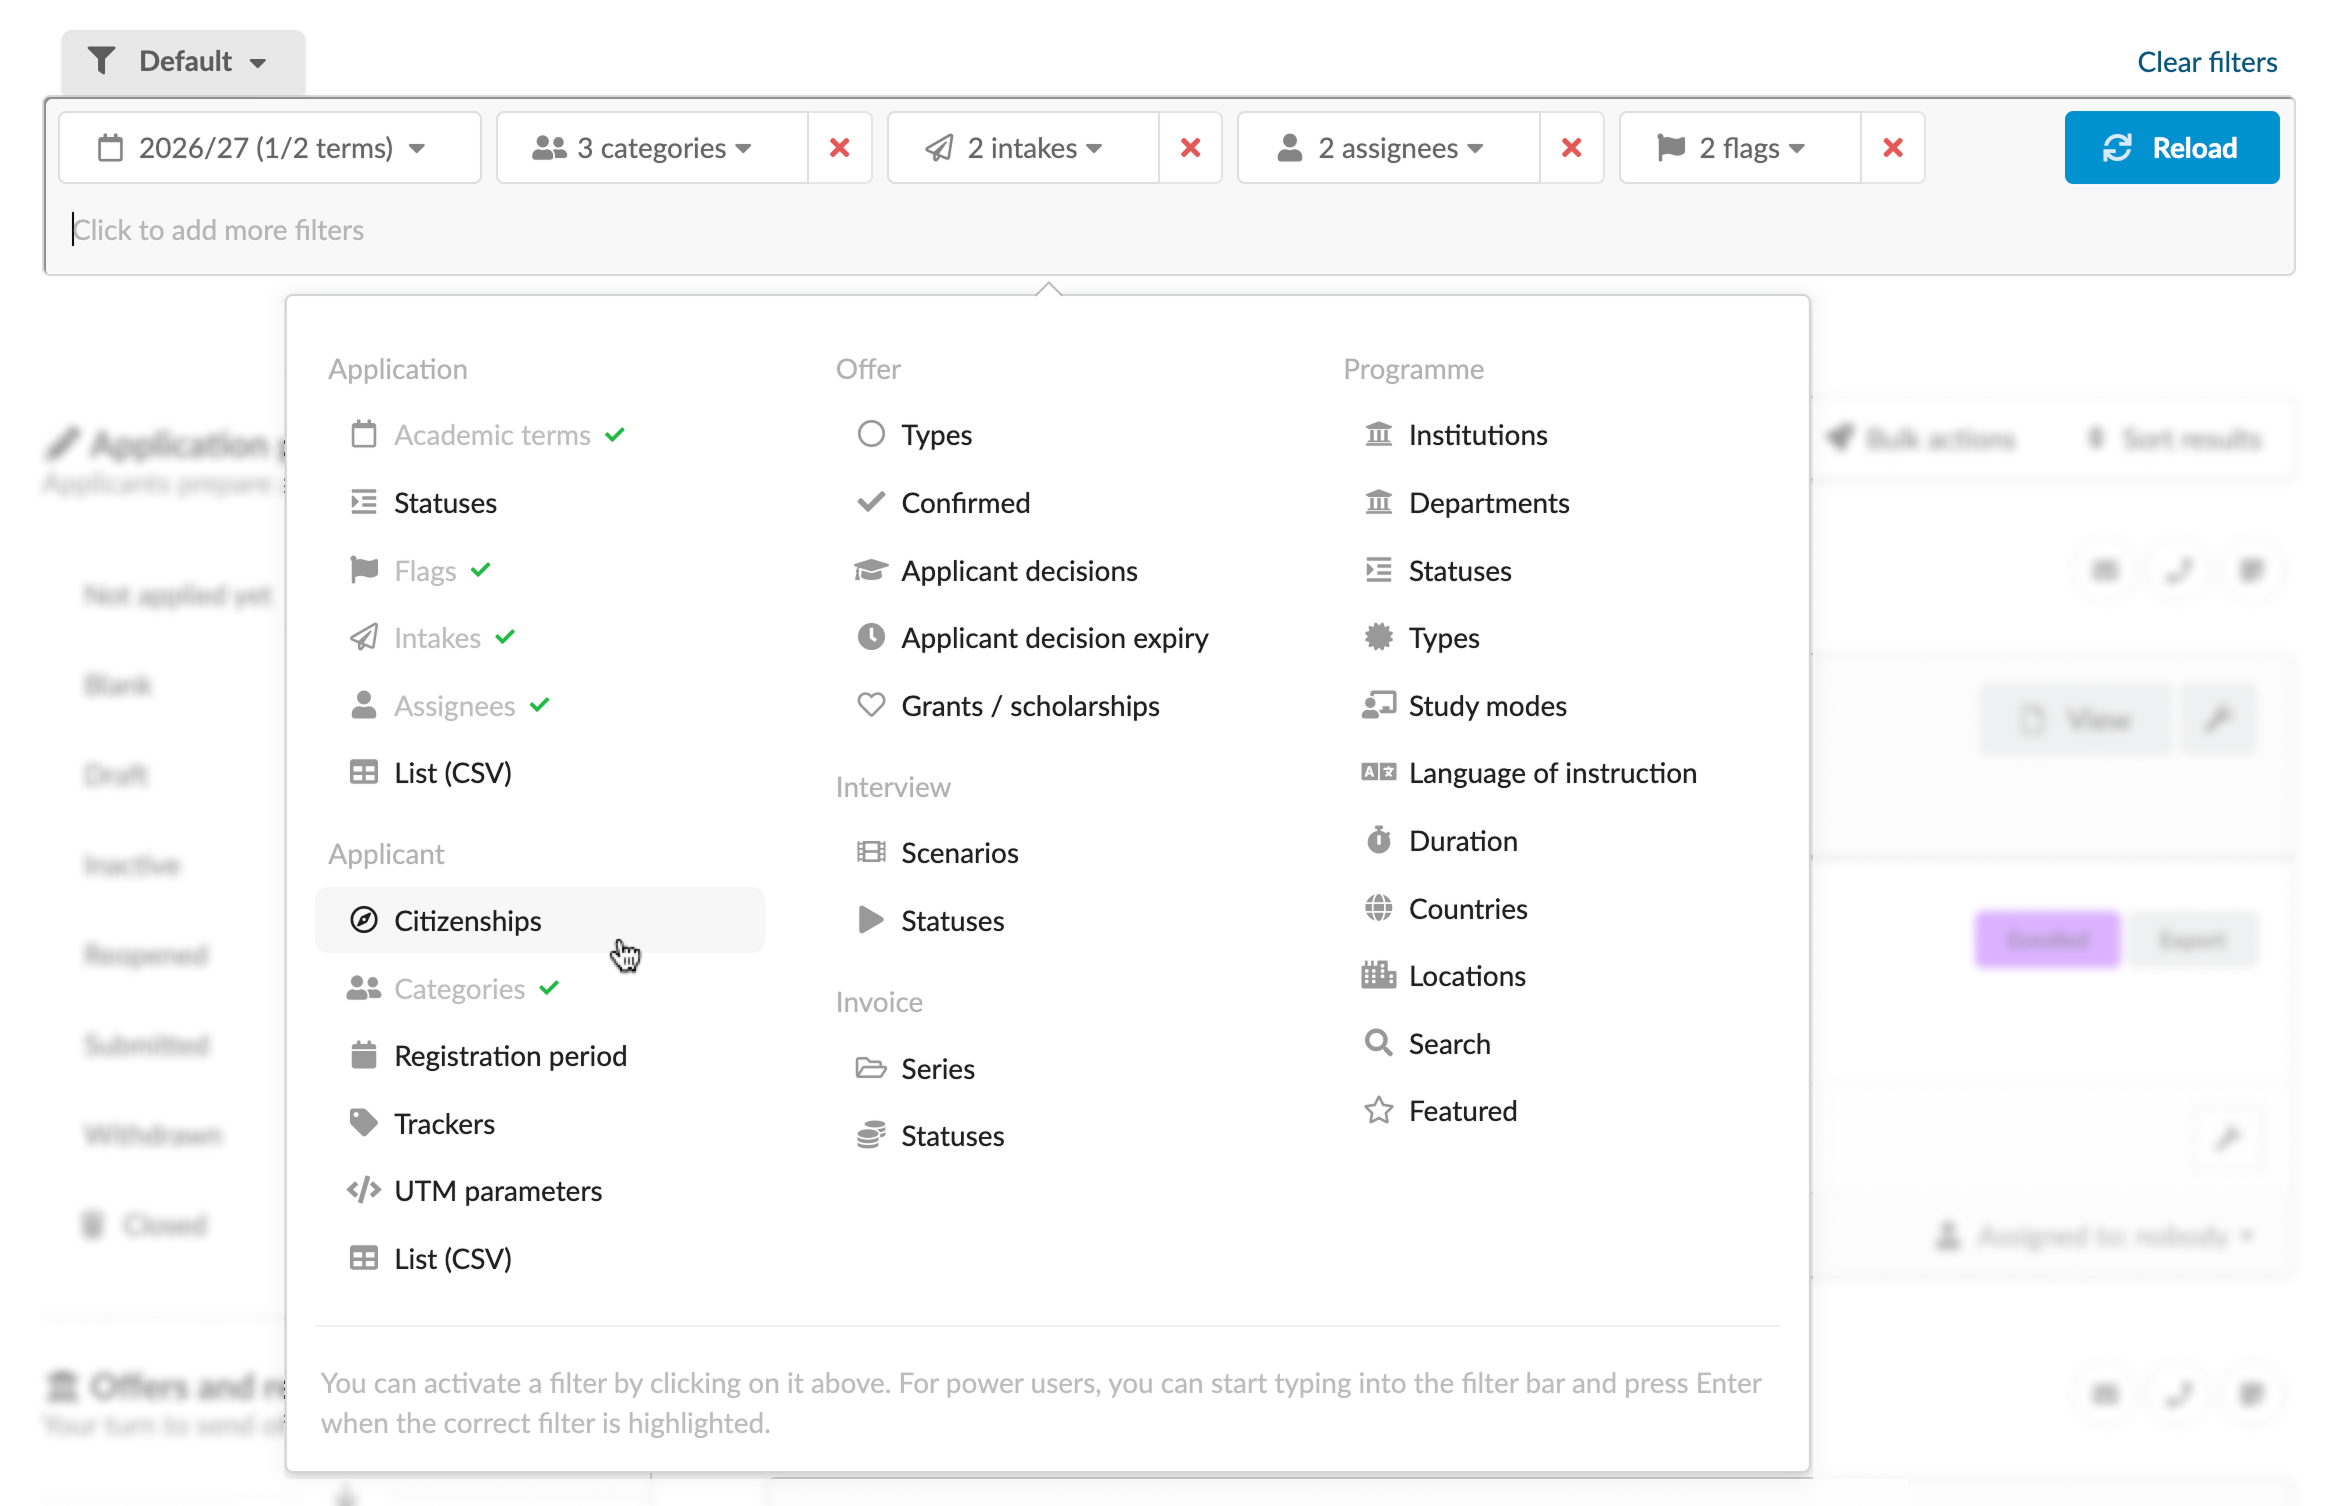Remove the 2 assignees filter

tap(1571, 148)
